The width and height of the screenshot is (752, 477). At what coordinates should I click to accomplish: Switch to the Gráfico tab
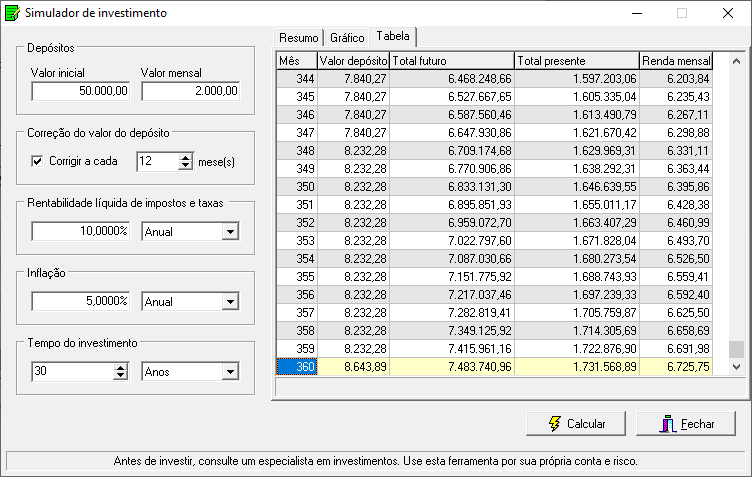tap(347, 37)
